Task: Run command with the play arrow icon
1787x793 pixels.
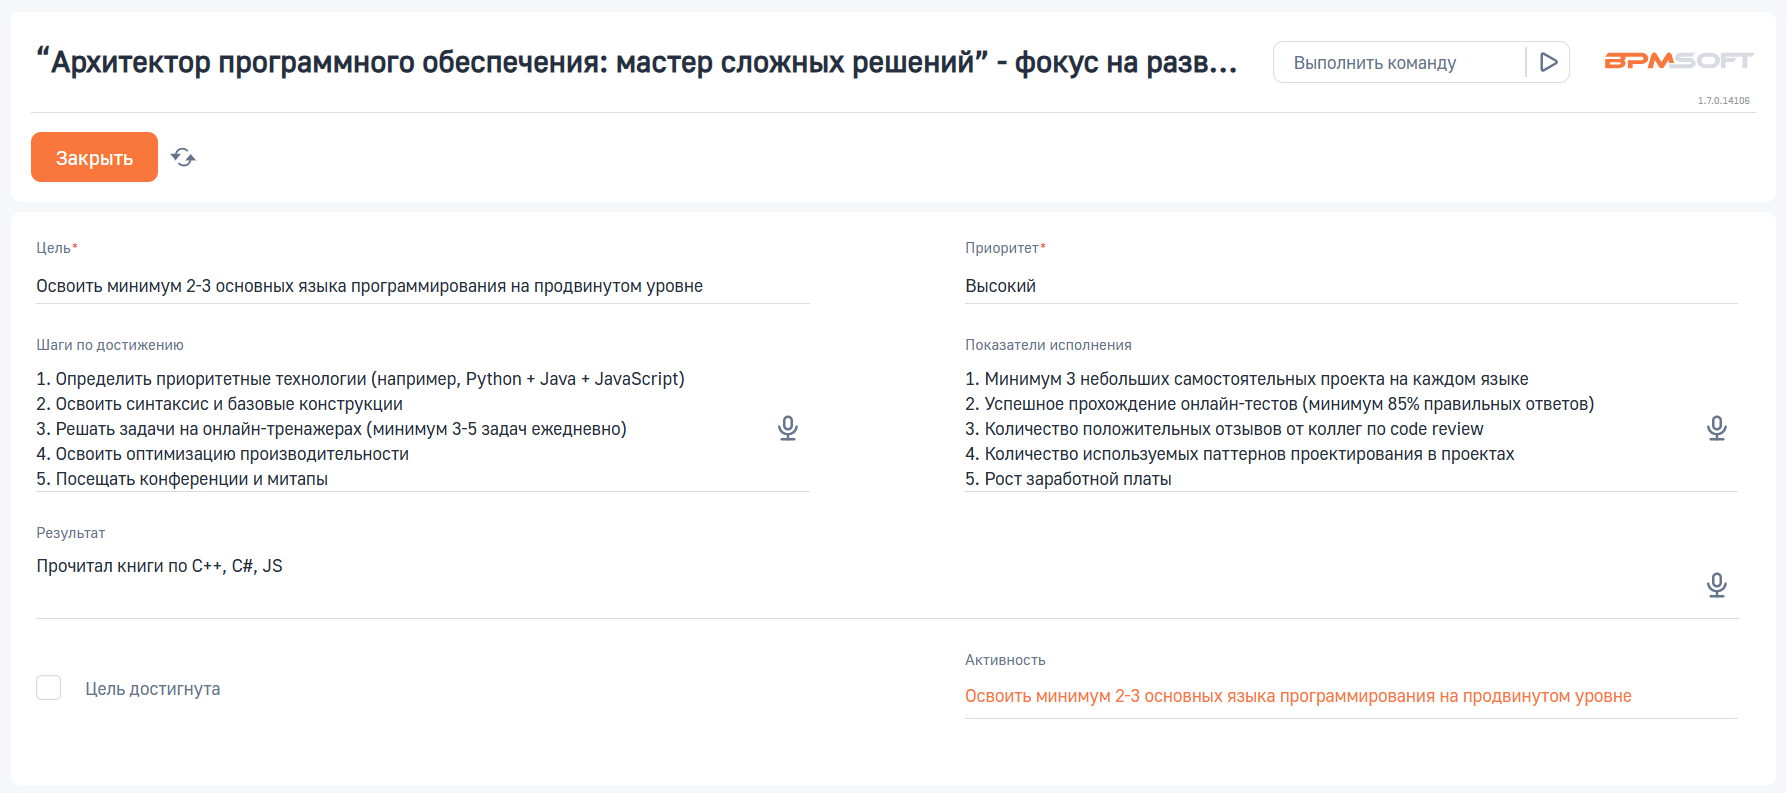Action: (1548, 62)
